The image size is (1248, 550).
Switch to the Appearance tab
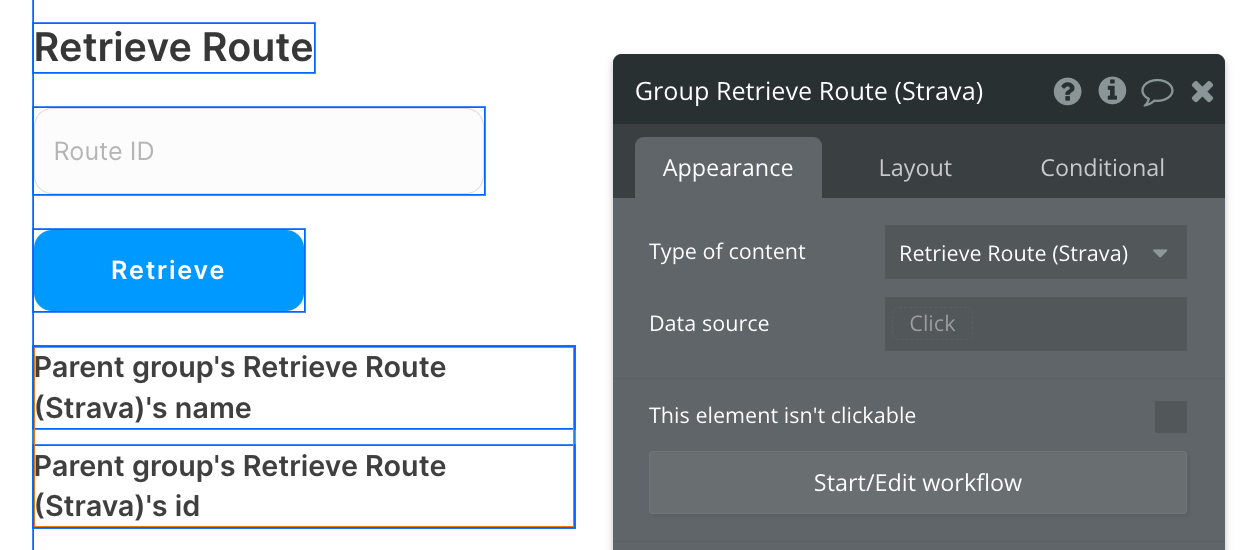coord(728,168)
